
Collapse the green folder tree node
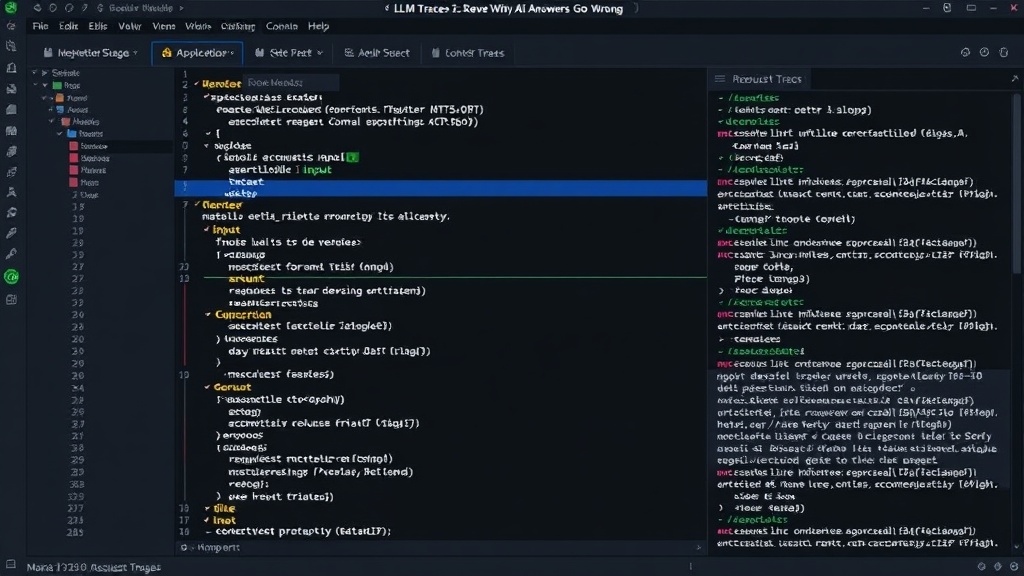coord(44,86)
